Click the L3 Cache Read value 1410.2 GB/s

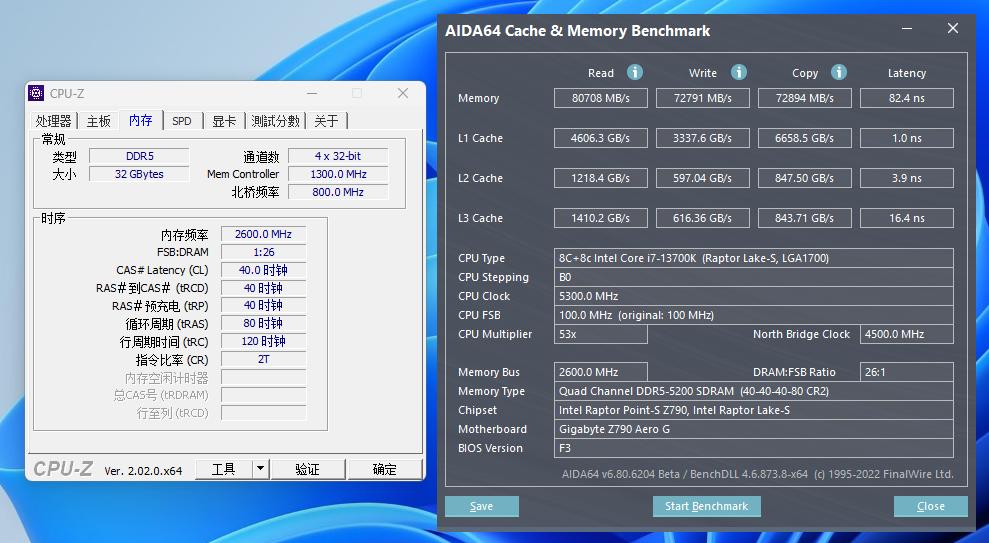(x=600, y=218)
